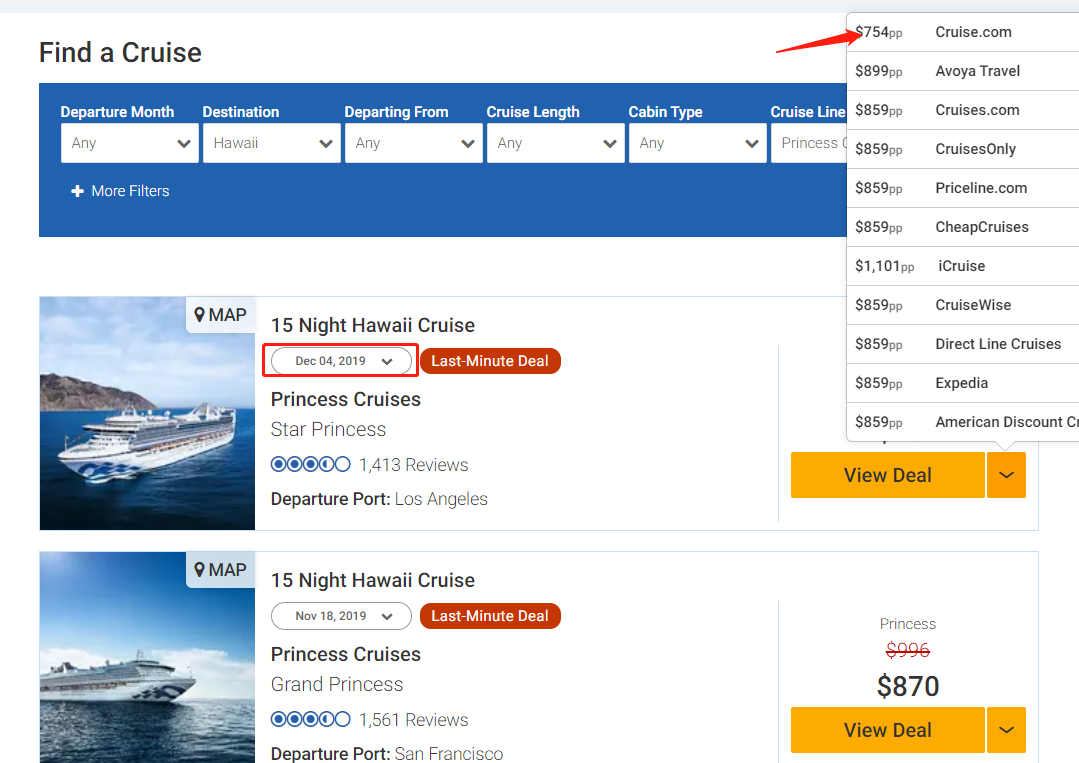Choose the iCruise $1,101 price option
This screenshot has height=763, width=1079.
pos(960,266)
